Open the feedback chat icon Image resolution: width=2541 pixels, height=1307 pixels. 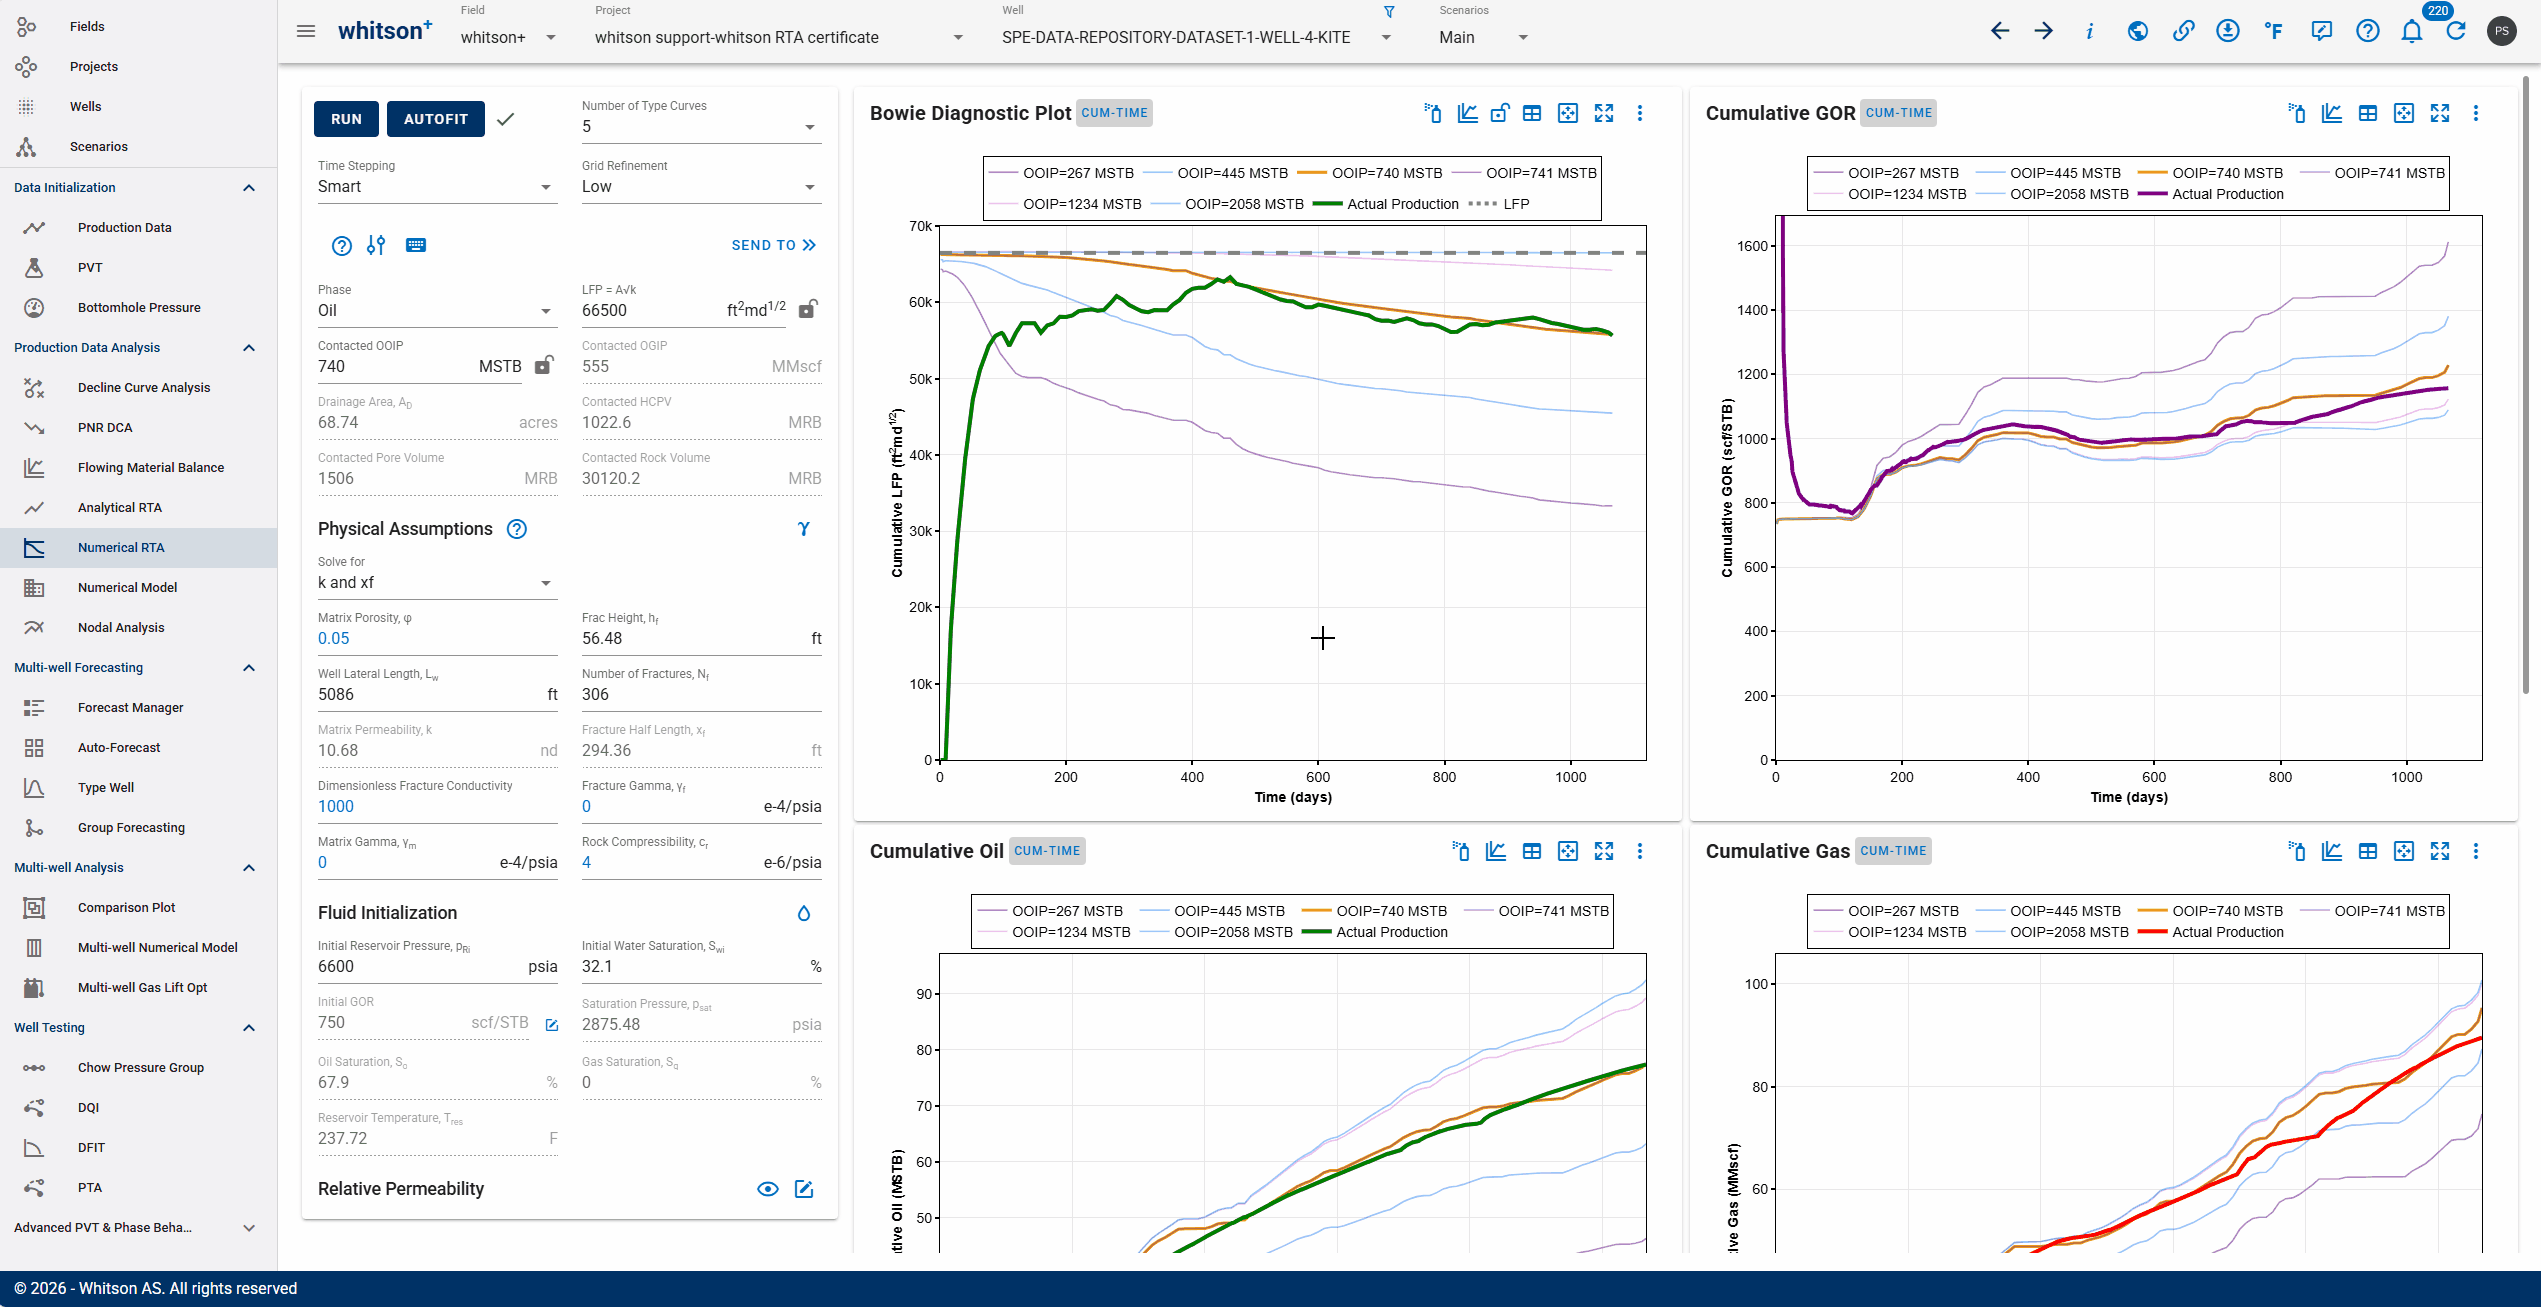click(x=2322, y=31)
